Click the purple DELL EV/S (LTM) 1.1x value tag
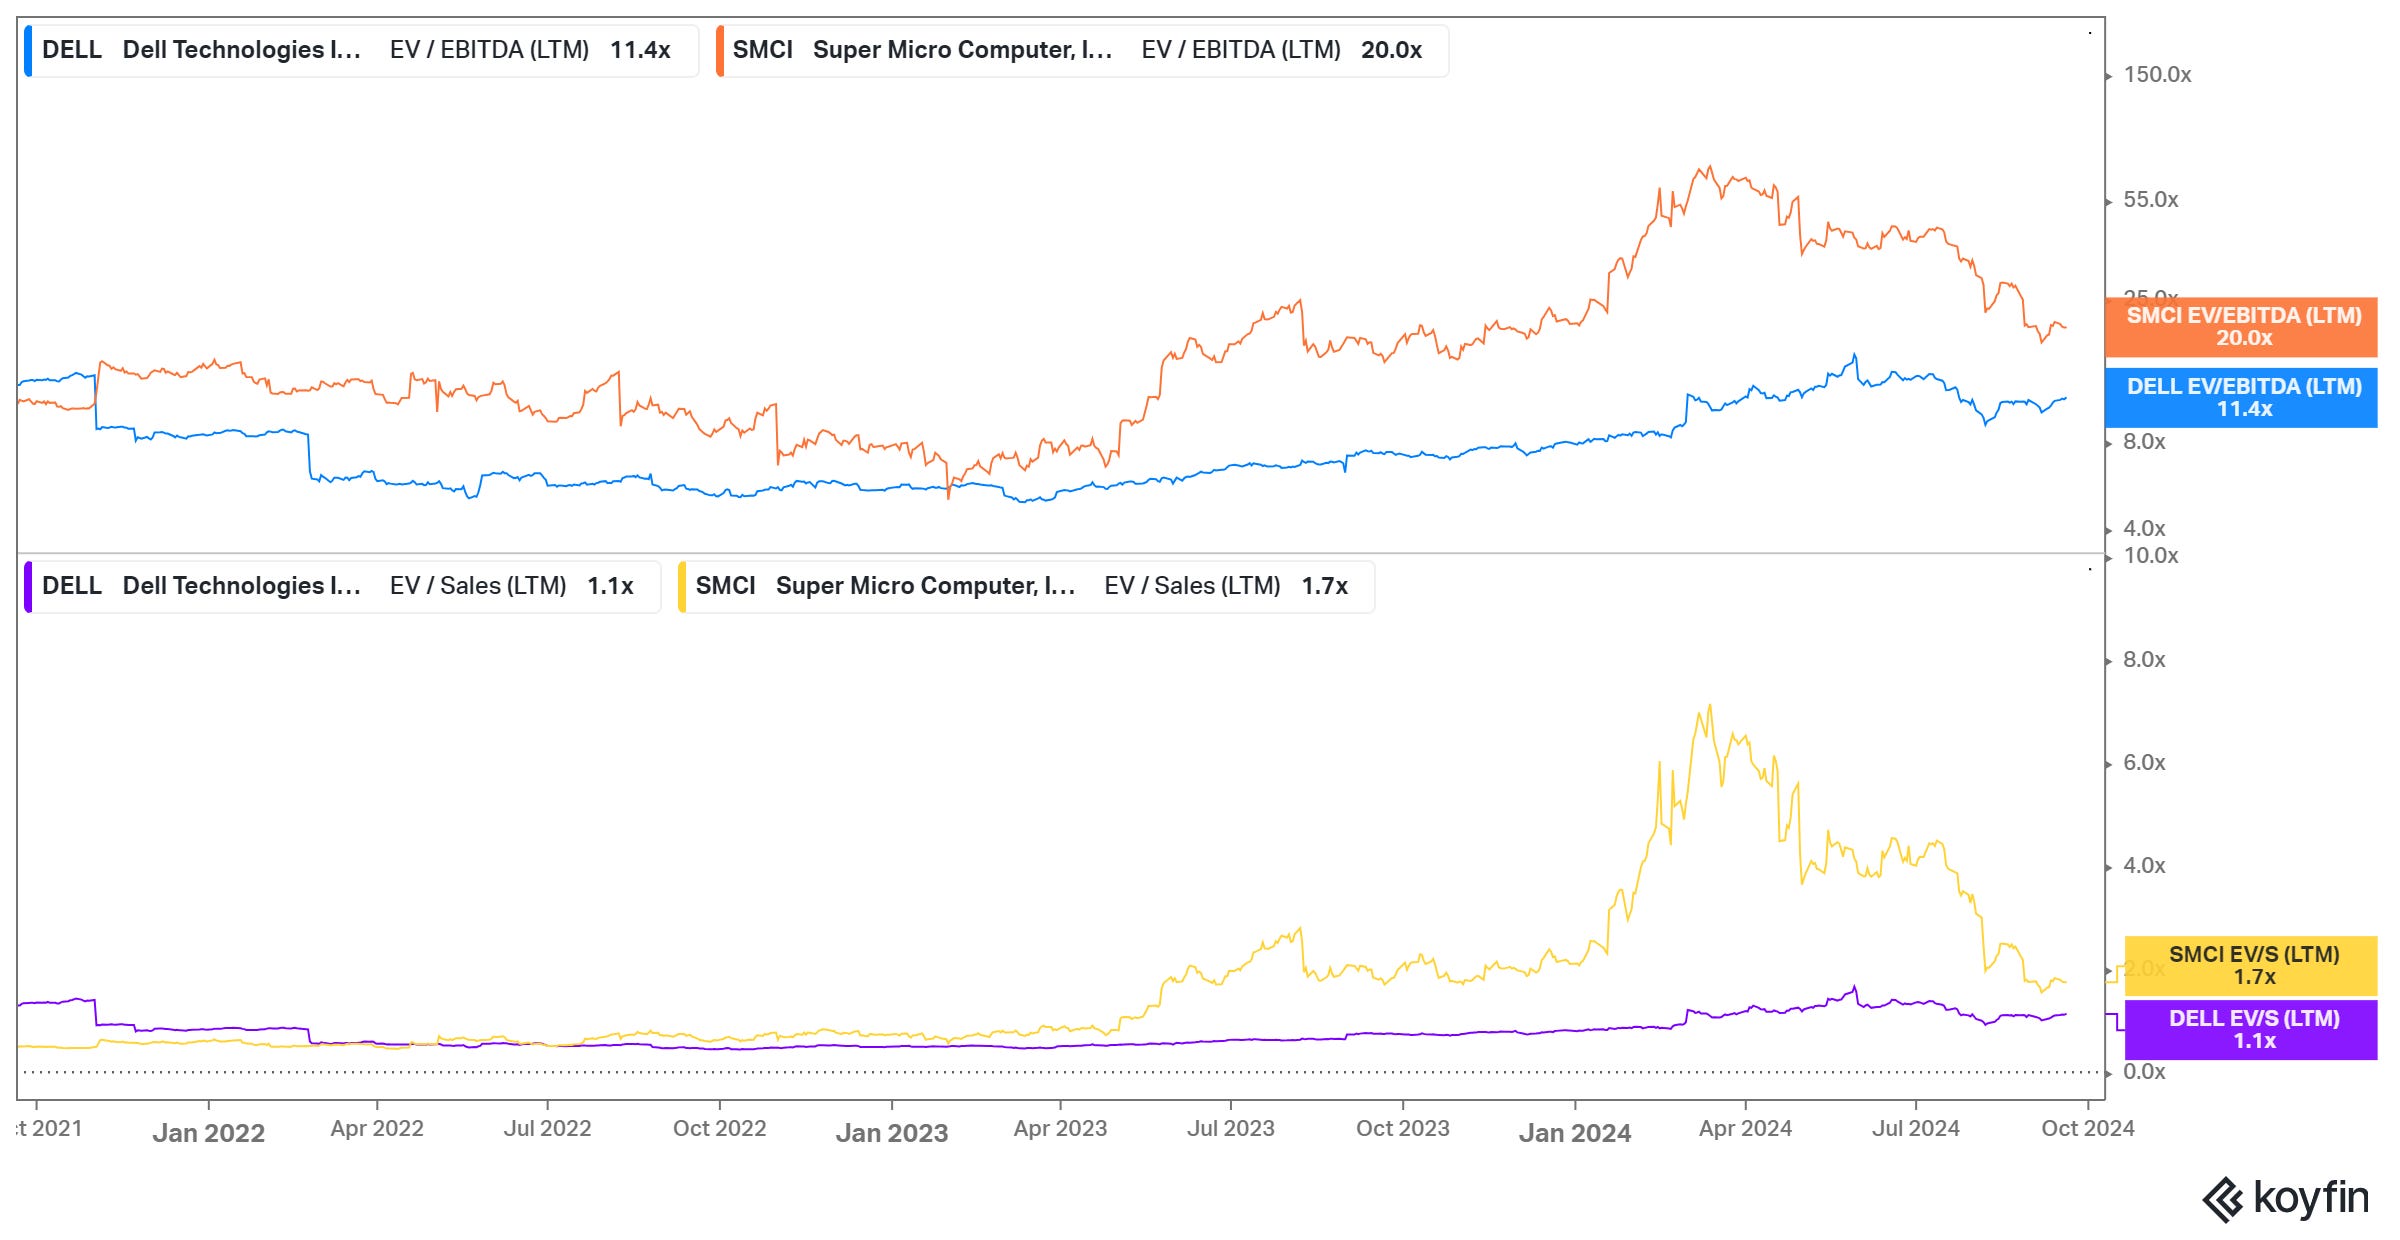The image size is (2400, 1240). (2251, 1030)
